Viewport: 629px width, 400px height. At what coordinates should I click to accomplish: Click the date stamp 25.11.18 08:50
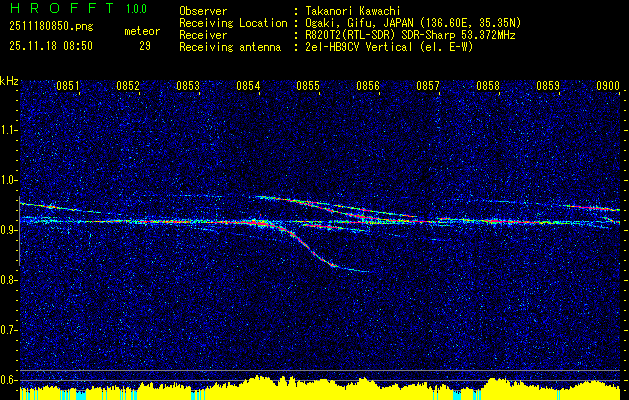pyautogui.click(x=51, y=46)
